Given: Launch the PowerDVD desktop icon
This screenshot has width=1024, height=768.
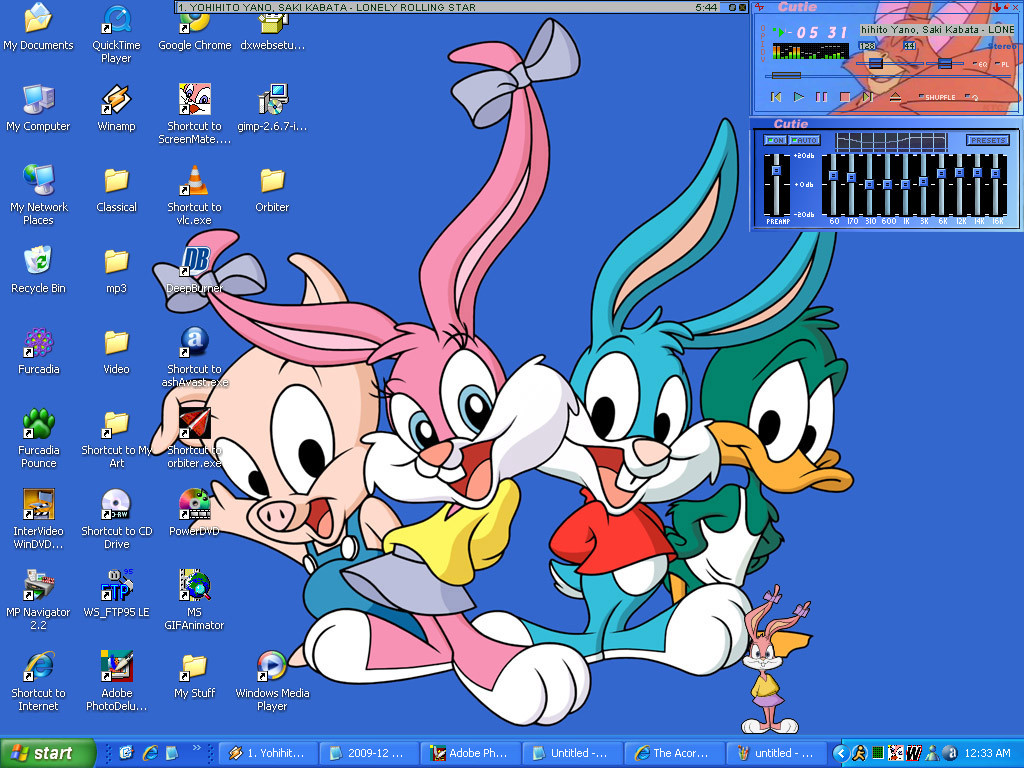Looking at the screenshot, I should coord(195,513).
